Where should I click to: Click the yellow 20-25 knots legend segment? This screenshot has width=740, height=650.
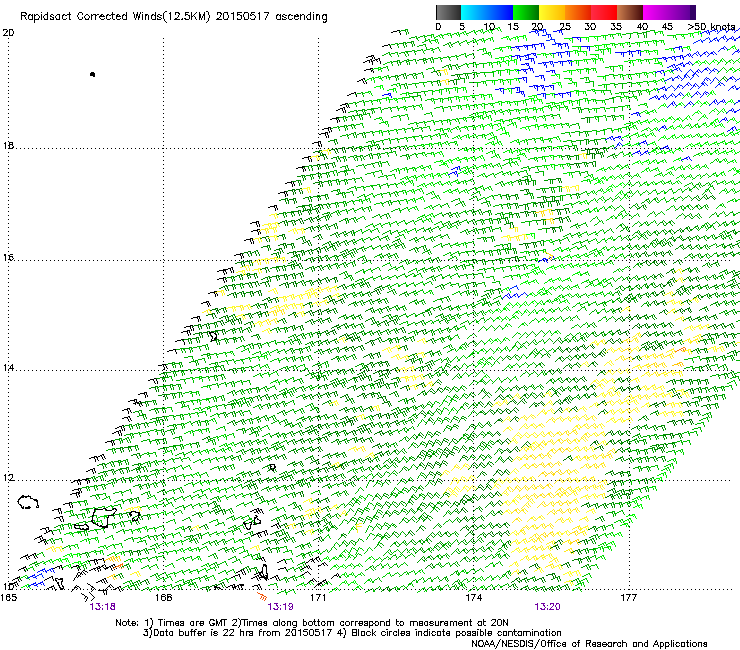[x=552, y=12]
